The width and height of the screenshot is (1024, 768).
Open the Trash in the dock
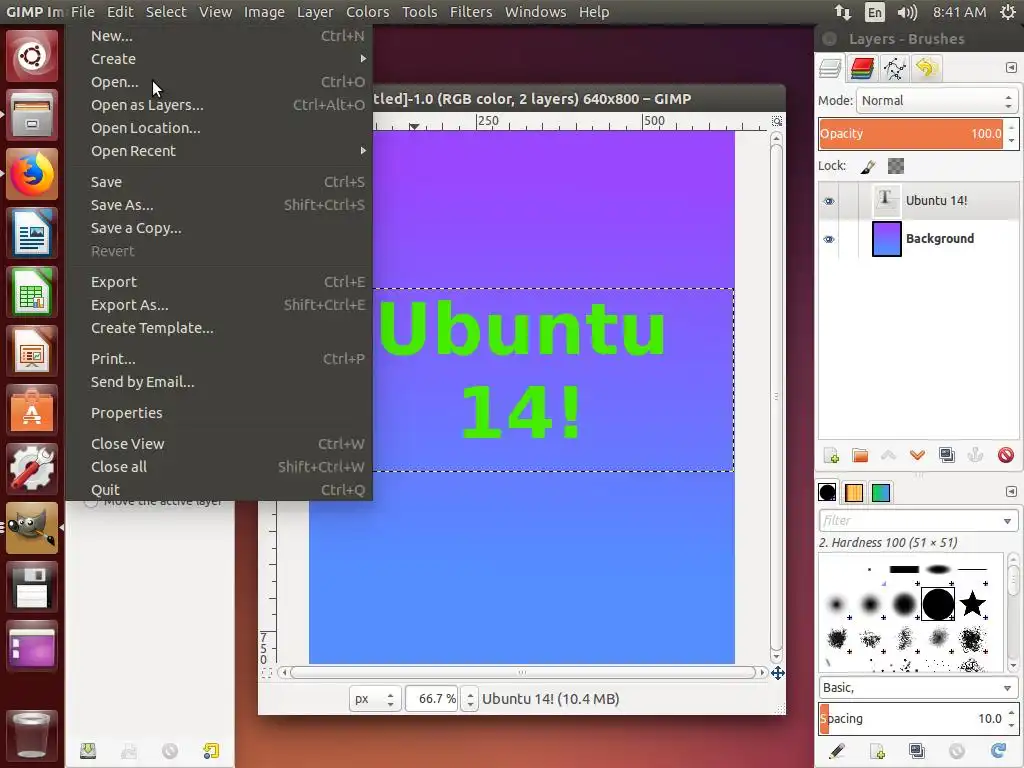point(32,735)
